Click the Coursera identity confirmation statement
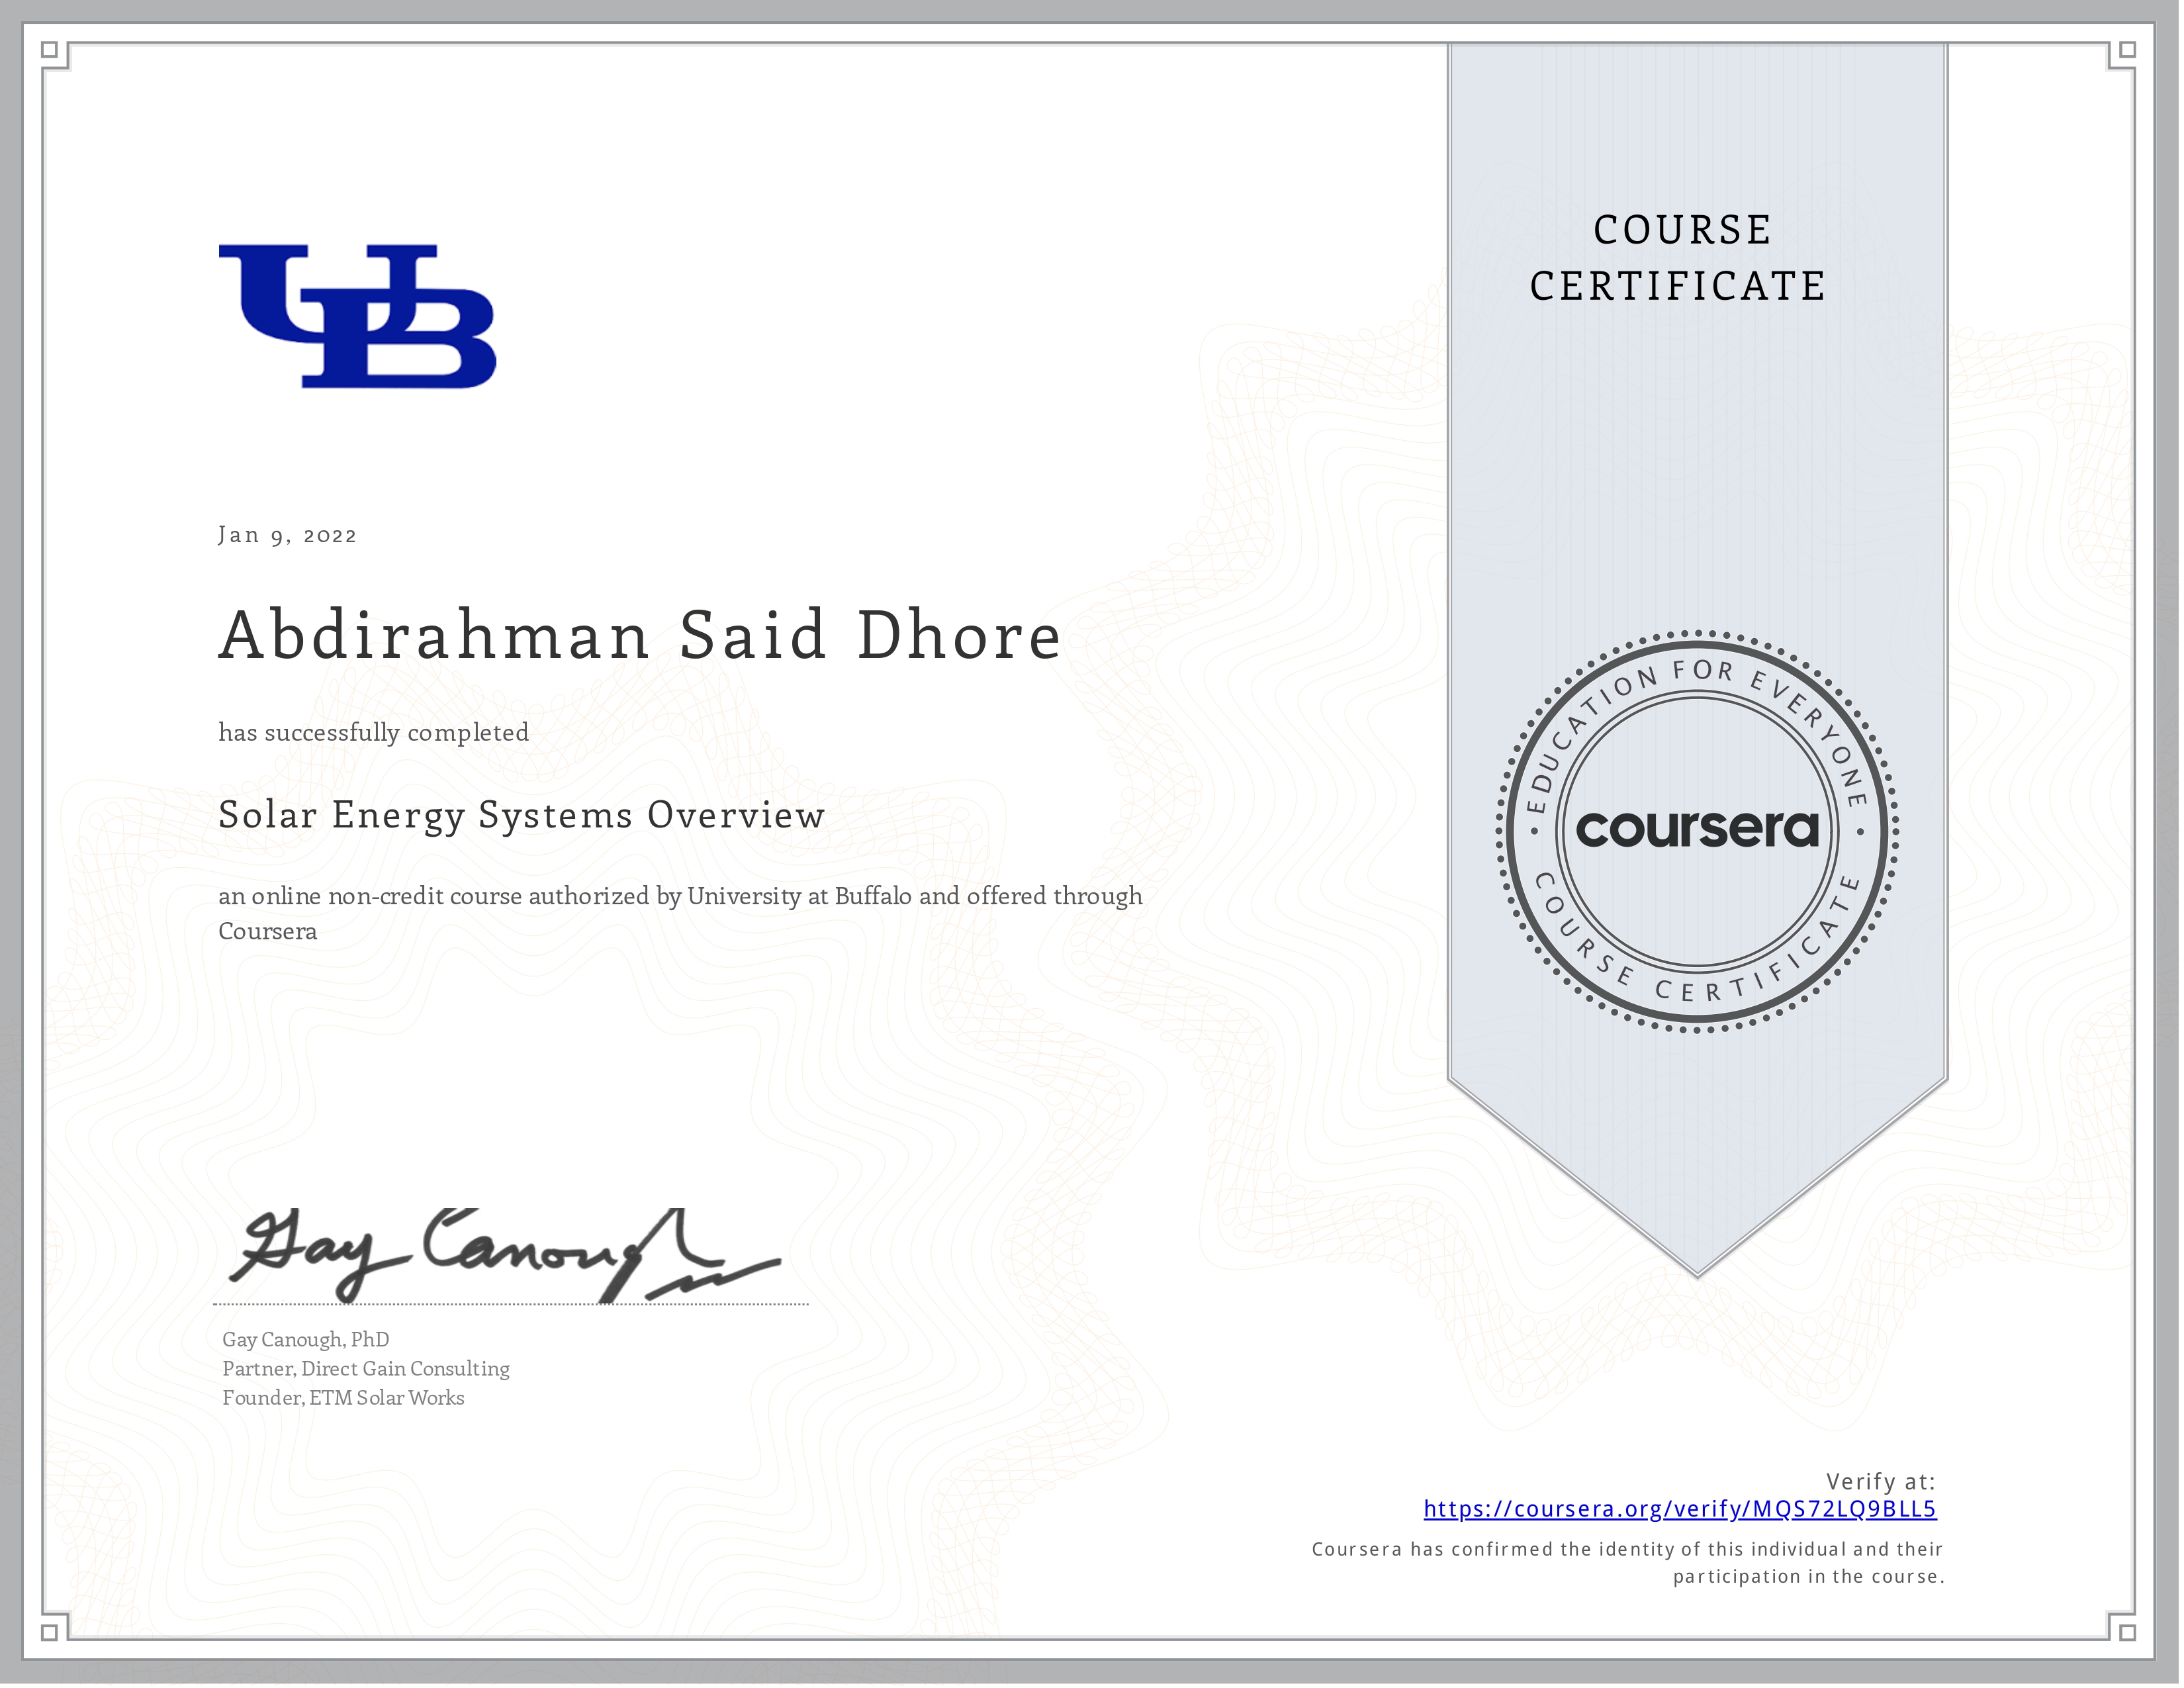2184x1688 pixels. pos(1628,1563)
